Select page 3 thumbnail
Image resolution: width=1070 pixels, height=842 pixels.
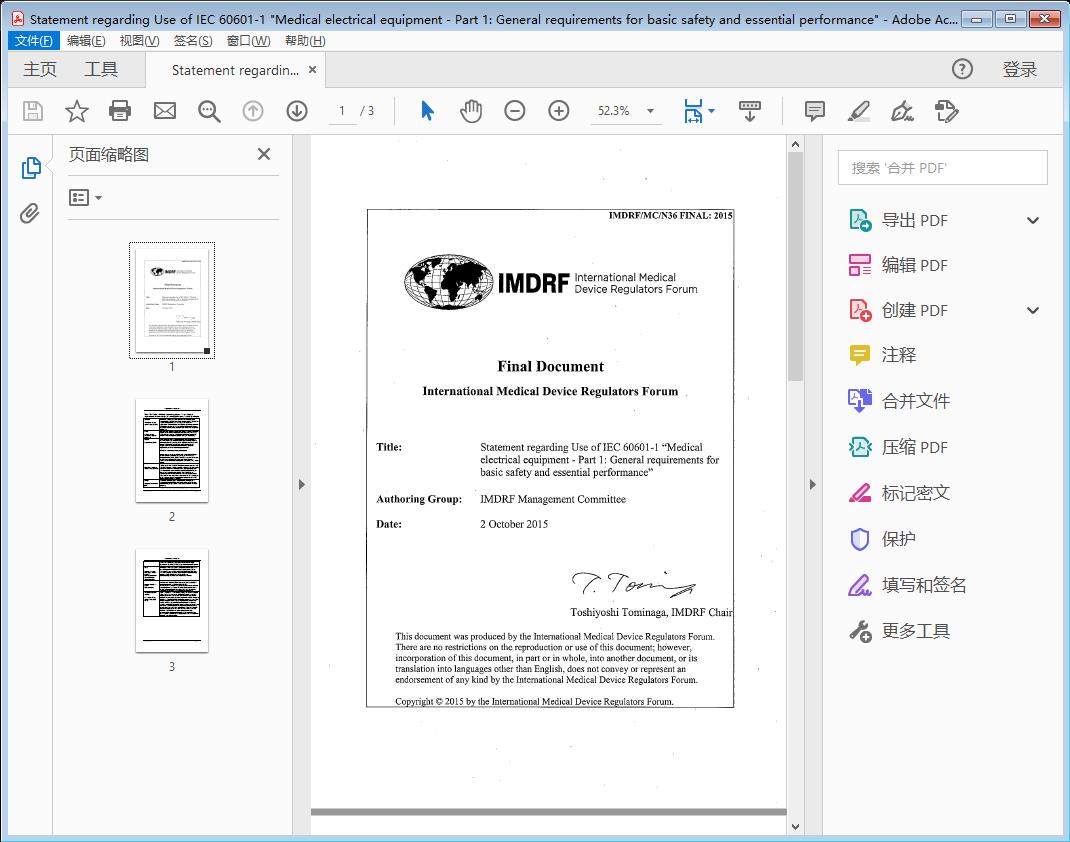(x=172, y=600)
